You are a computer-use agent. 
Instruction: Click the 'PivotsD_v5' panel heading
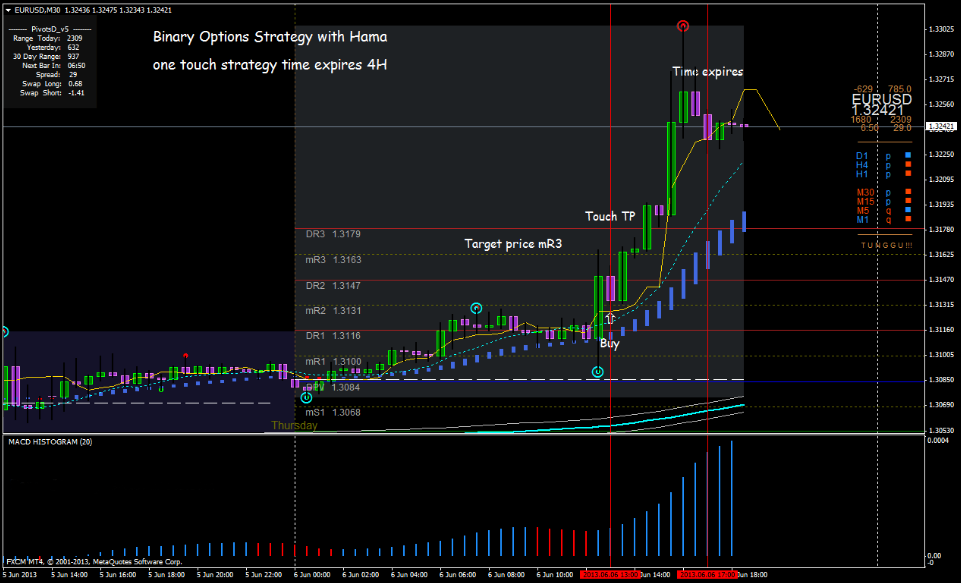point(50,29)
